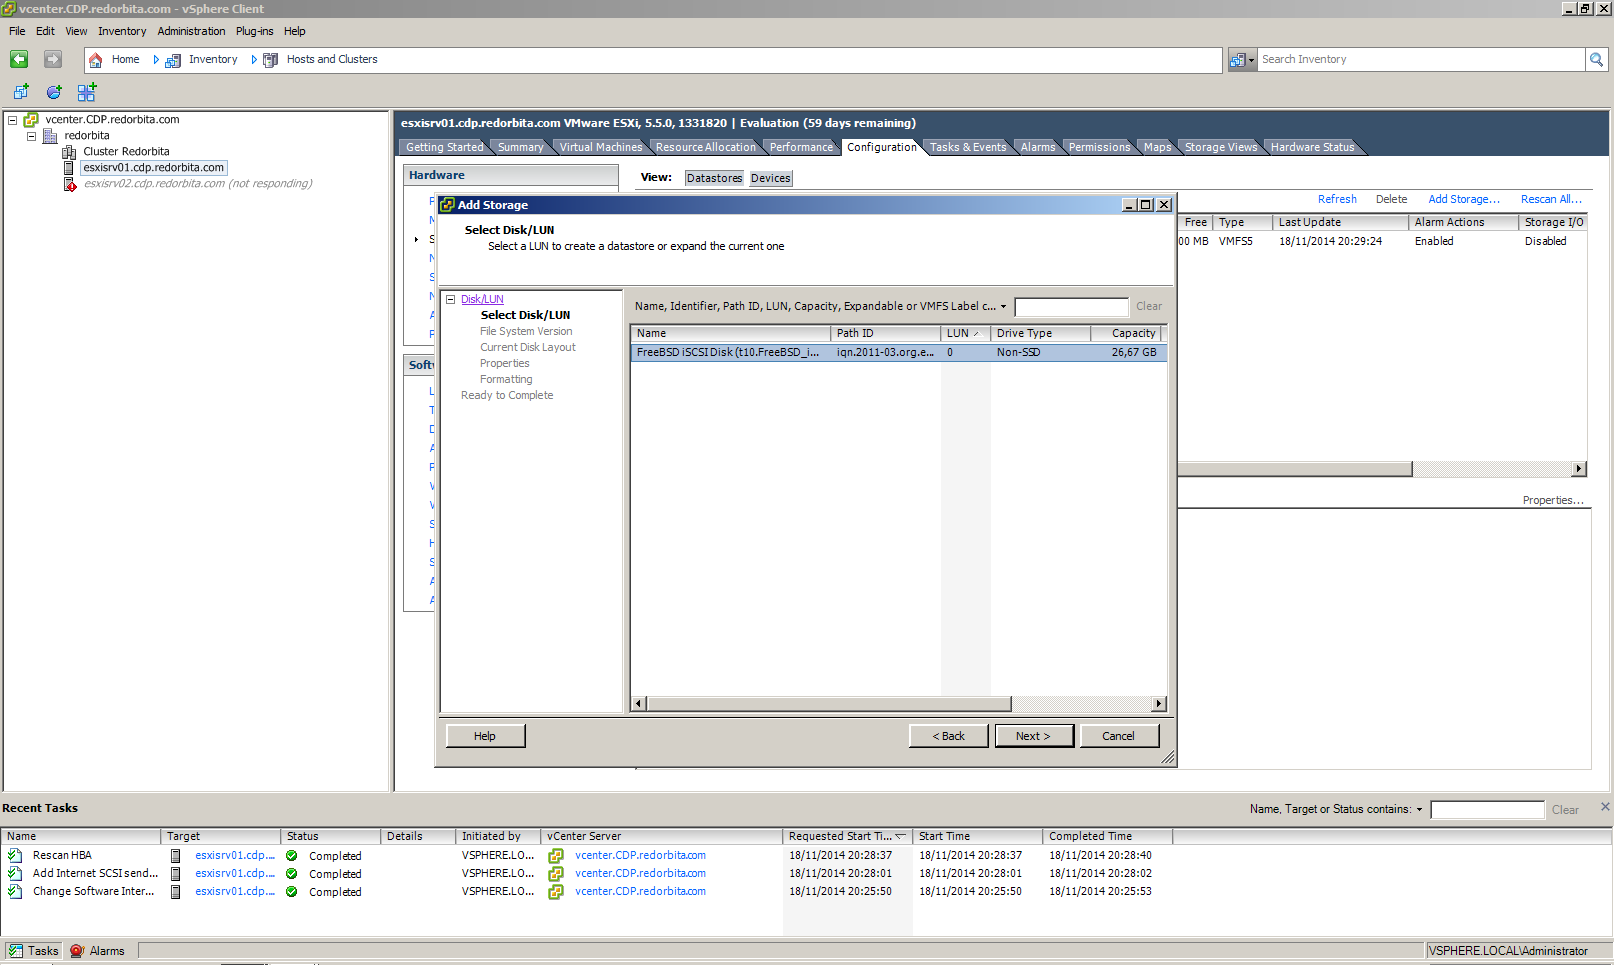This screenshot has width=1614, height=965.
Task: Click the not-responding esxisrv02 host icon
Action: tap(69, 184)
